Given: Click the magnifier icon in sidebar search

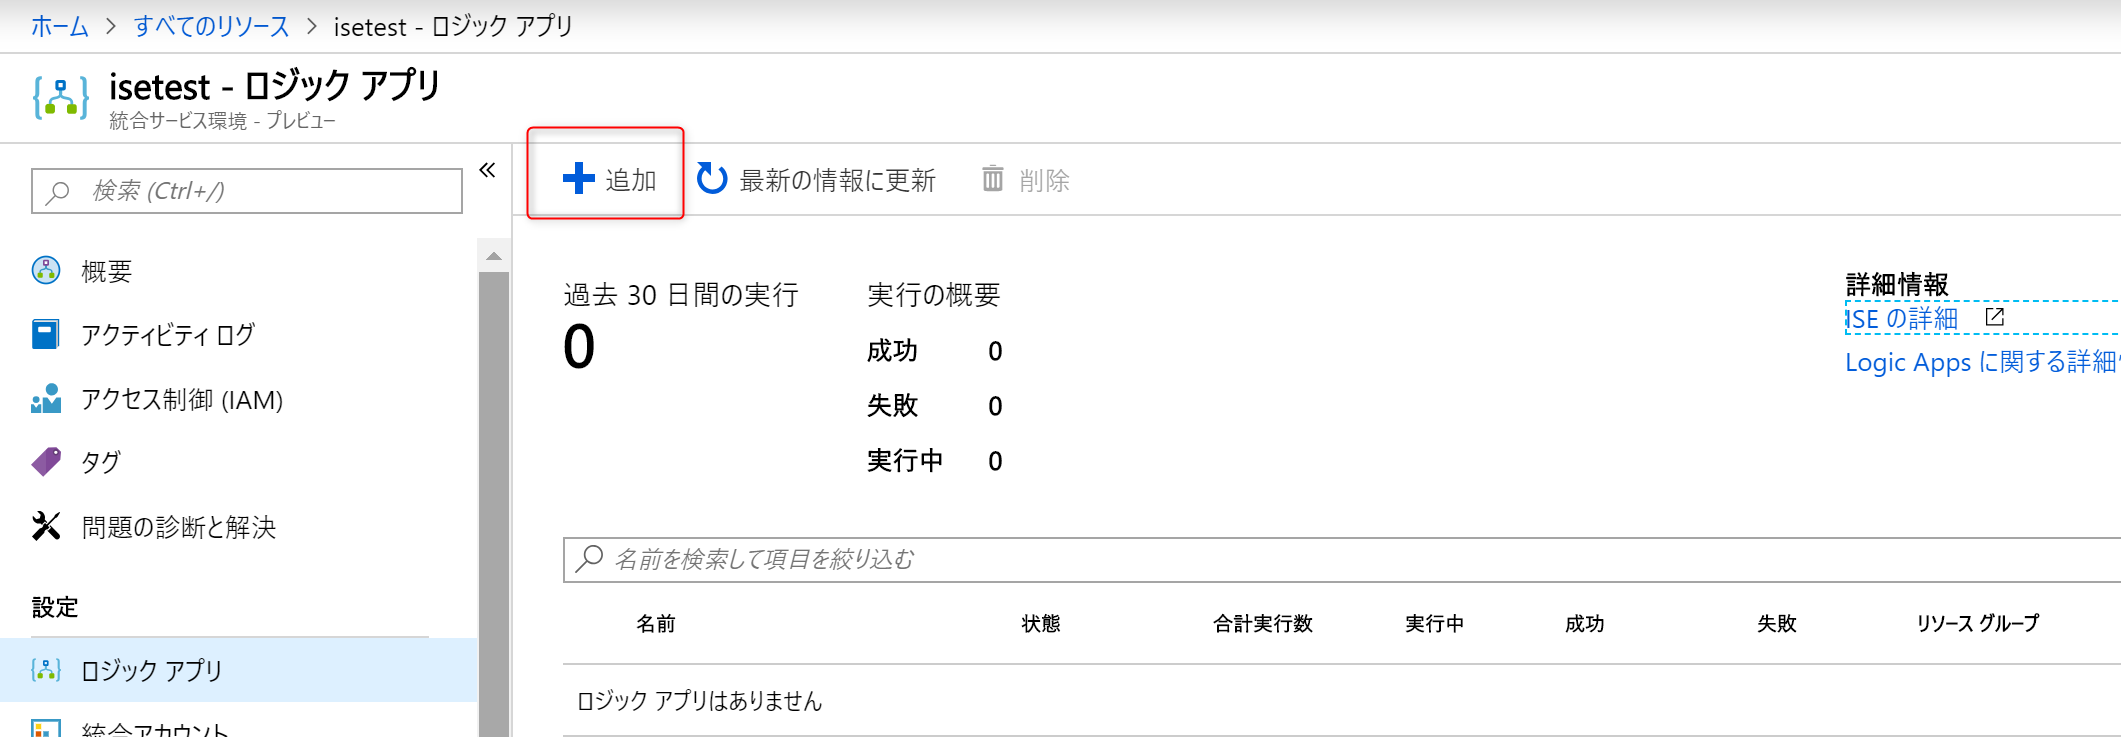Looking at the screenshot, I should (59, 191).
